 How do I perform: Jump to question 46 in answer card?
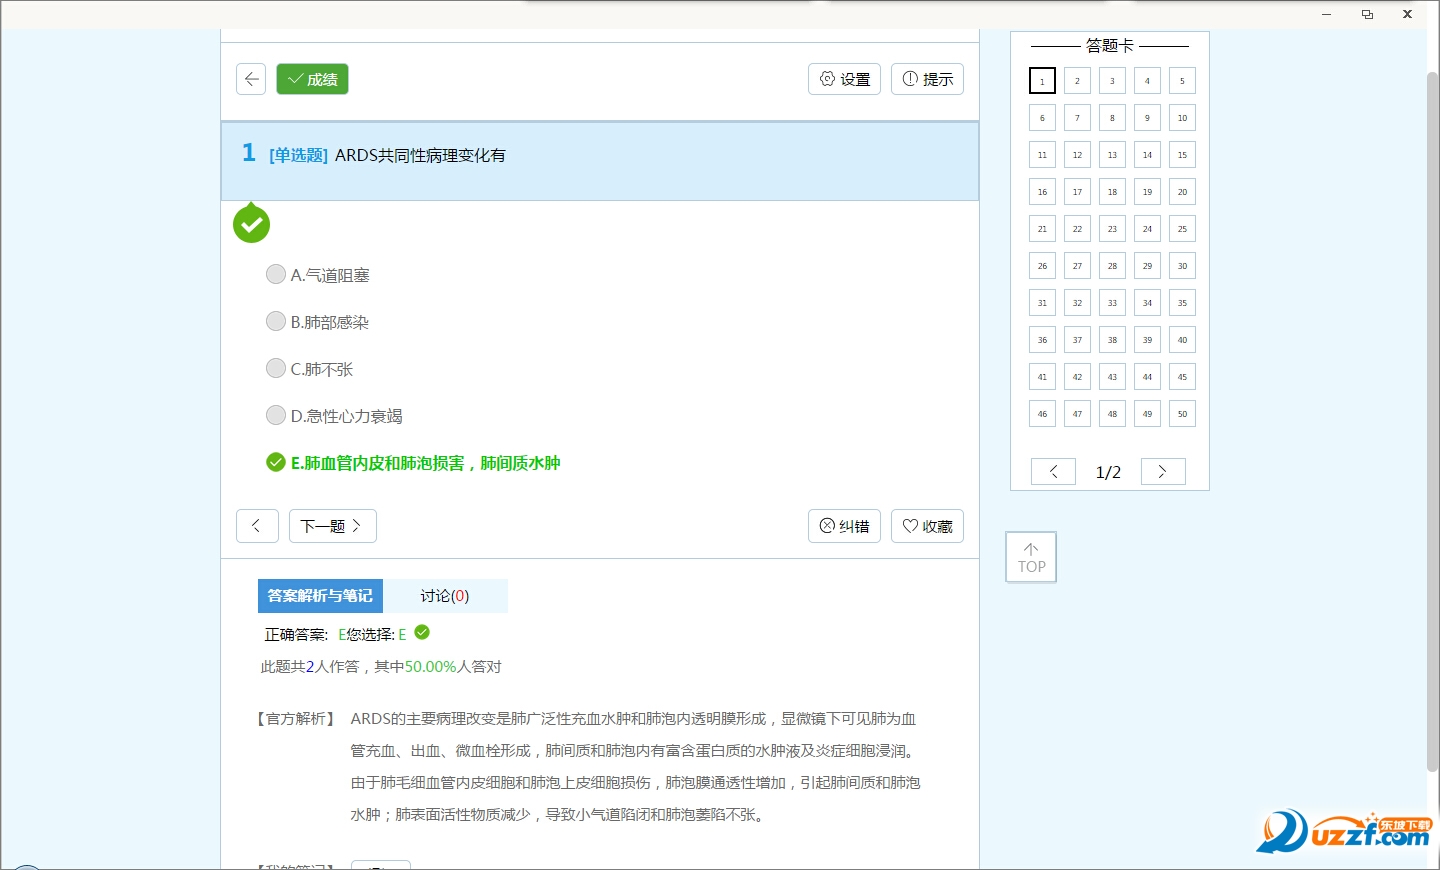(x=1042, y=414)
